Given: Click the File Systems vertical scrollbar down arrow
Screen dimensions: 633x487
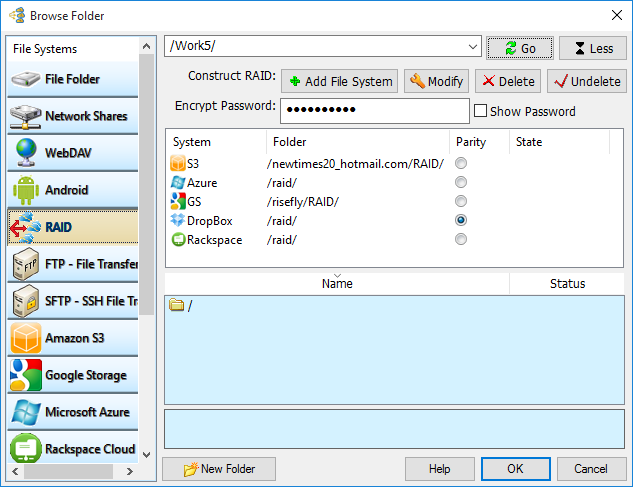Looking at the screenshot, I should [147, 455].
